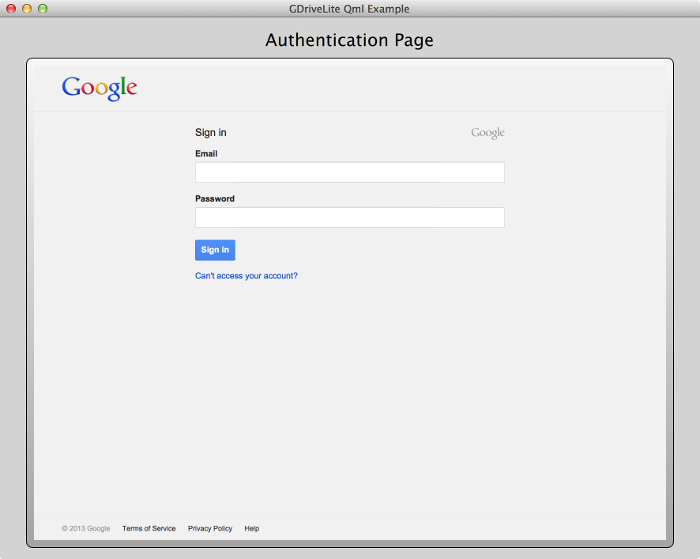Open the "Can't access your account?" link

pyautogui.click(x=246, y=276)
